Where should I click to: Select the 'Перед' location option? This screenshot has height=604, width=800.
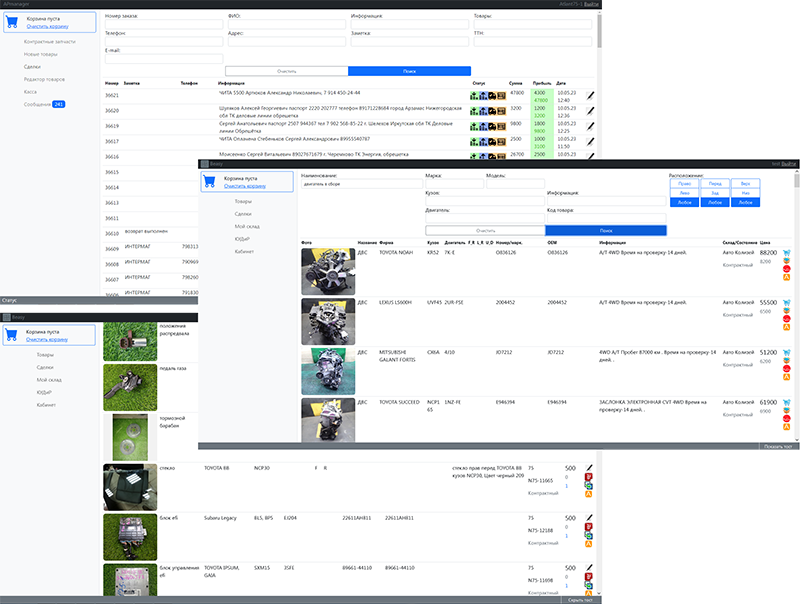click(714, 184)
